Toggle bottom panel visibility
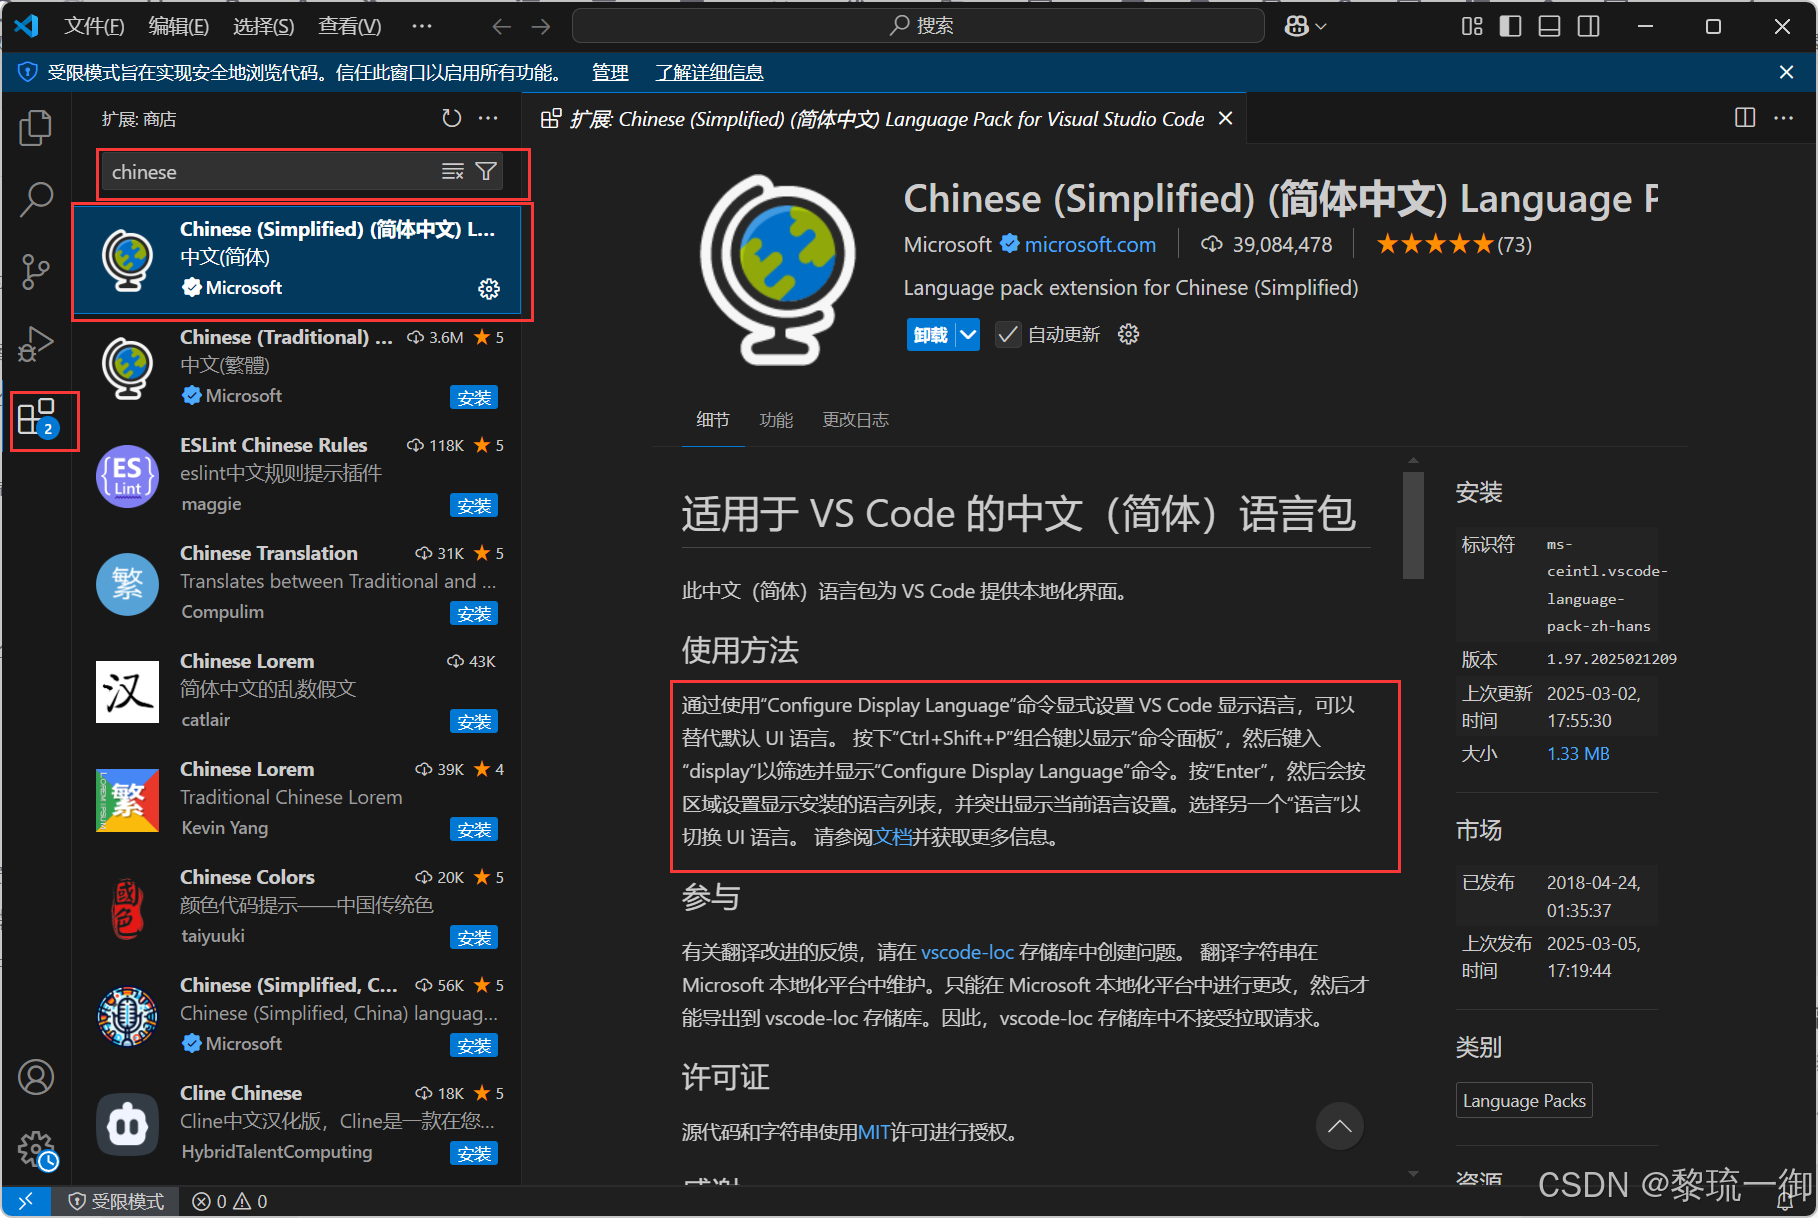Screen dimensions: 1818x1218 1549,27
